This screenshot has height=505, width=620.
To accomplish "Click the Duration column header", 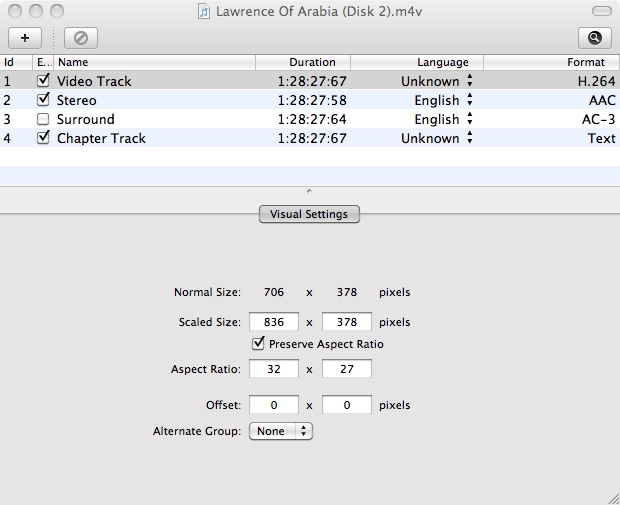I will (303, 62).
